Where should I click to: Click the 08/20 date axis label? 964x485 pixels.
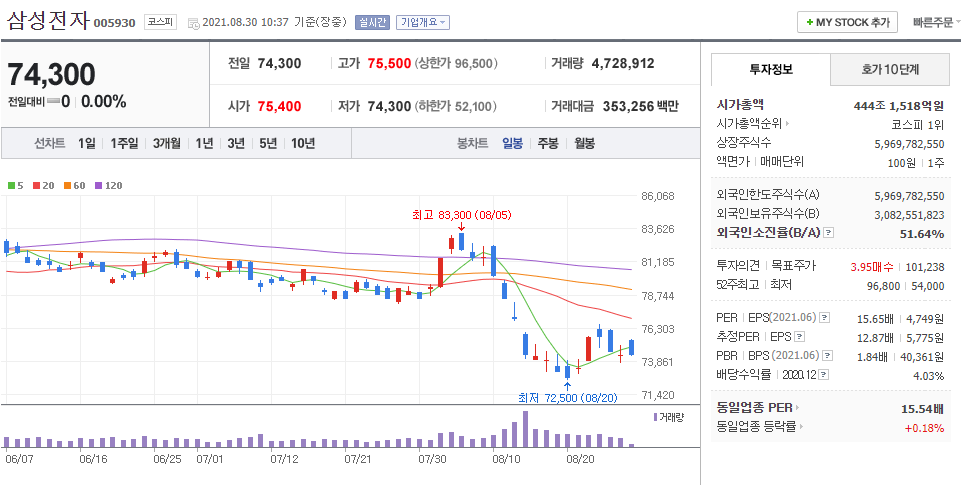[581, 459]
